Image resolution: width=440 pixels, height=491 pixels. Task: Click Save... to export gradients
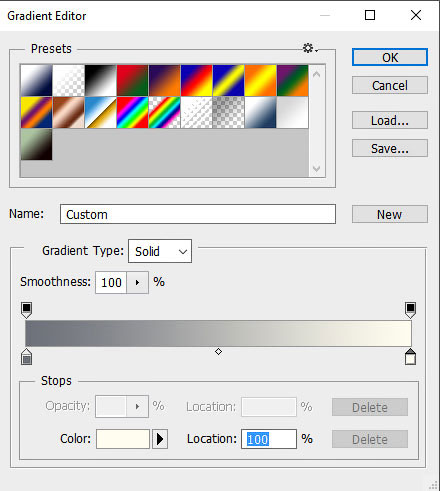(x=390, y=148)
